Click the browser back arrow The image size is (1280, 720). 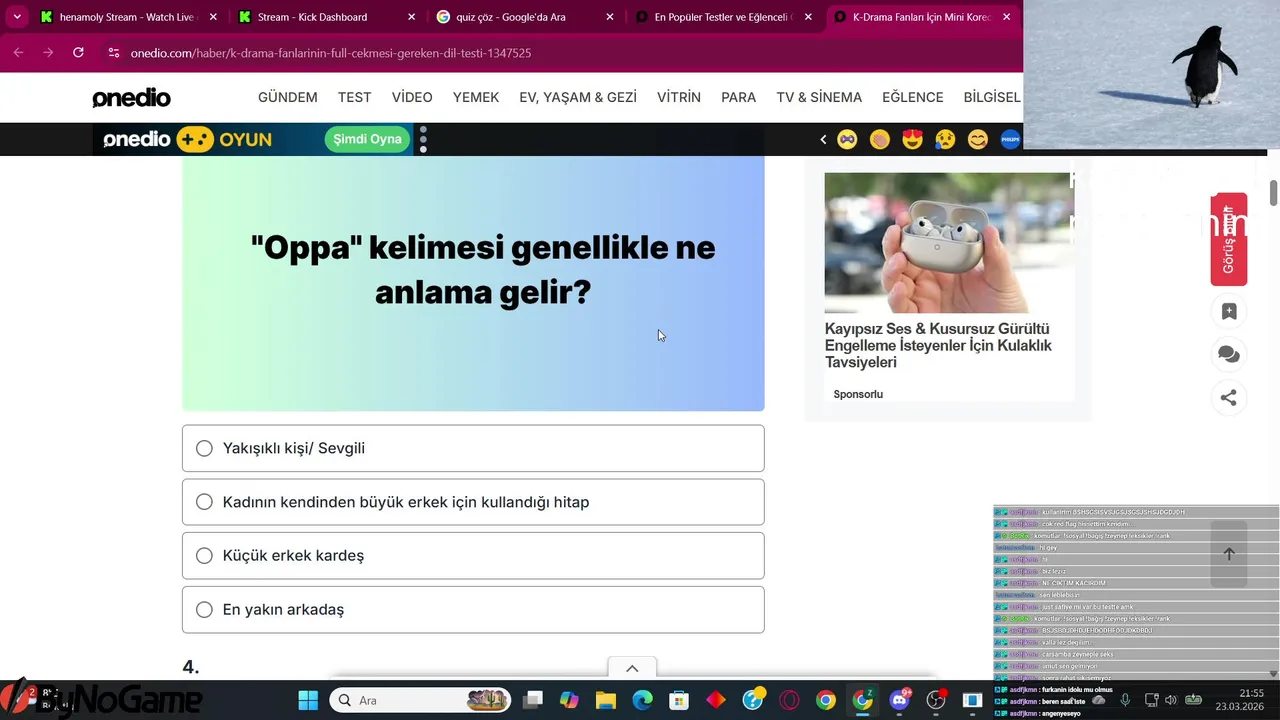[18, 53]
